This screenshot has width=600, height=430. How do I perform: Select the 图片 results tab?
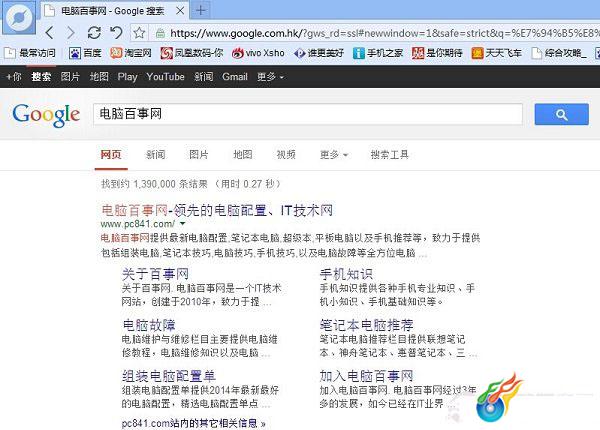[199, 155]
